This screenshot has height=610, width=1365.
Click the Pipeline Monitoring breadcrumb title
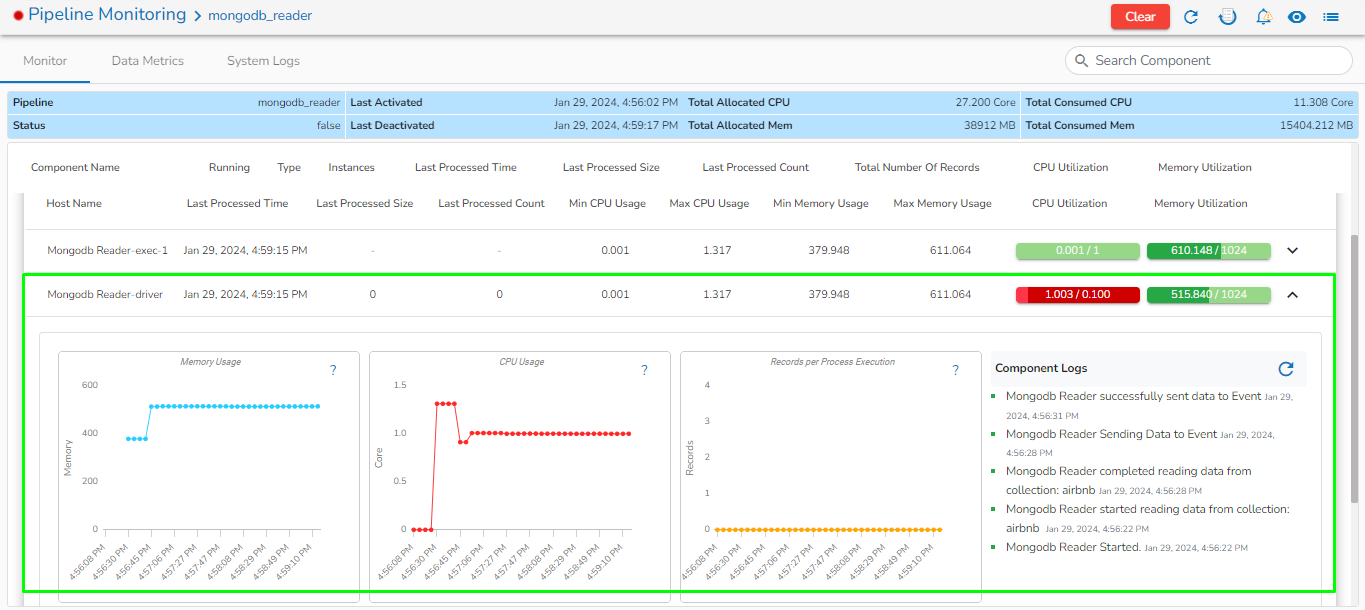107,15
